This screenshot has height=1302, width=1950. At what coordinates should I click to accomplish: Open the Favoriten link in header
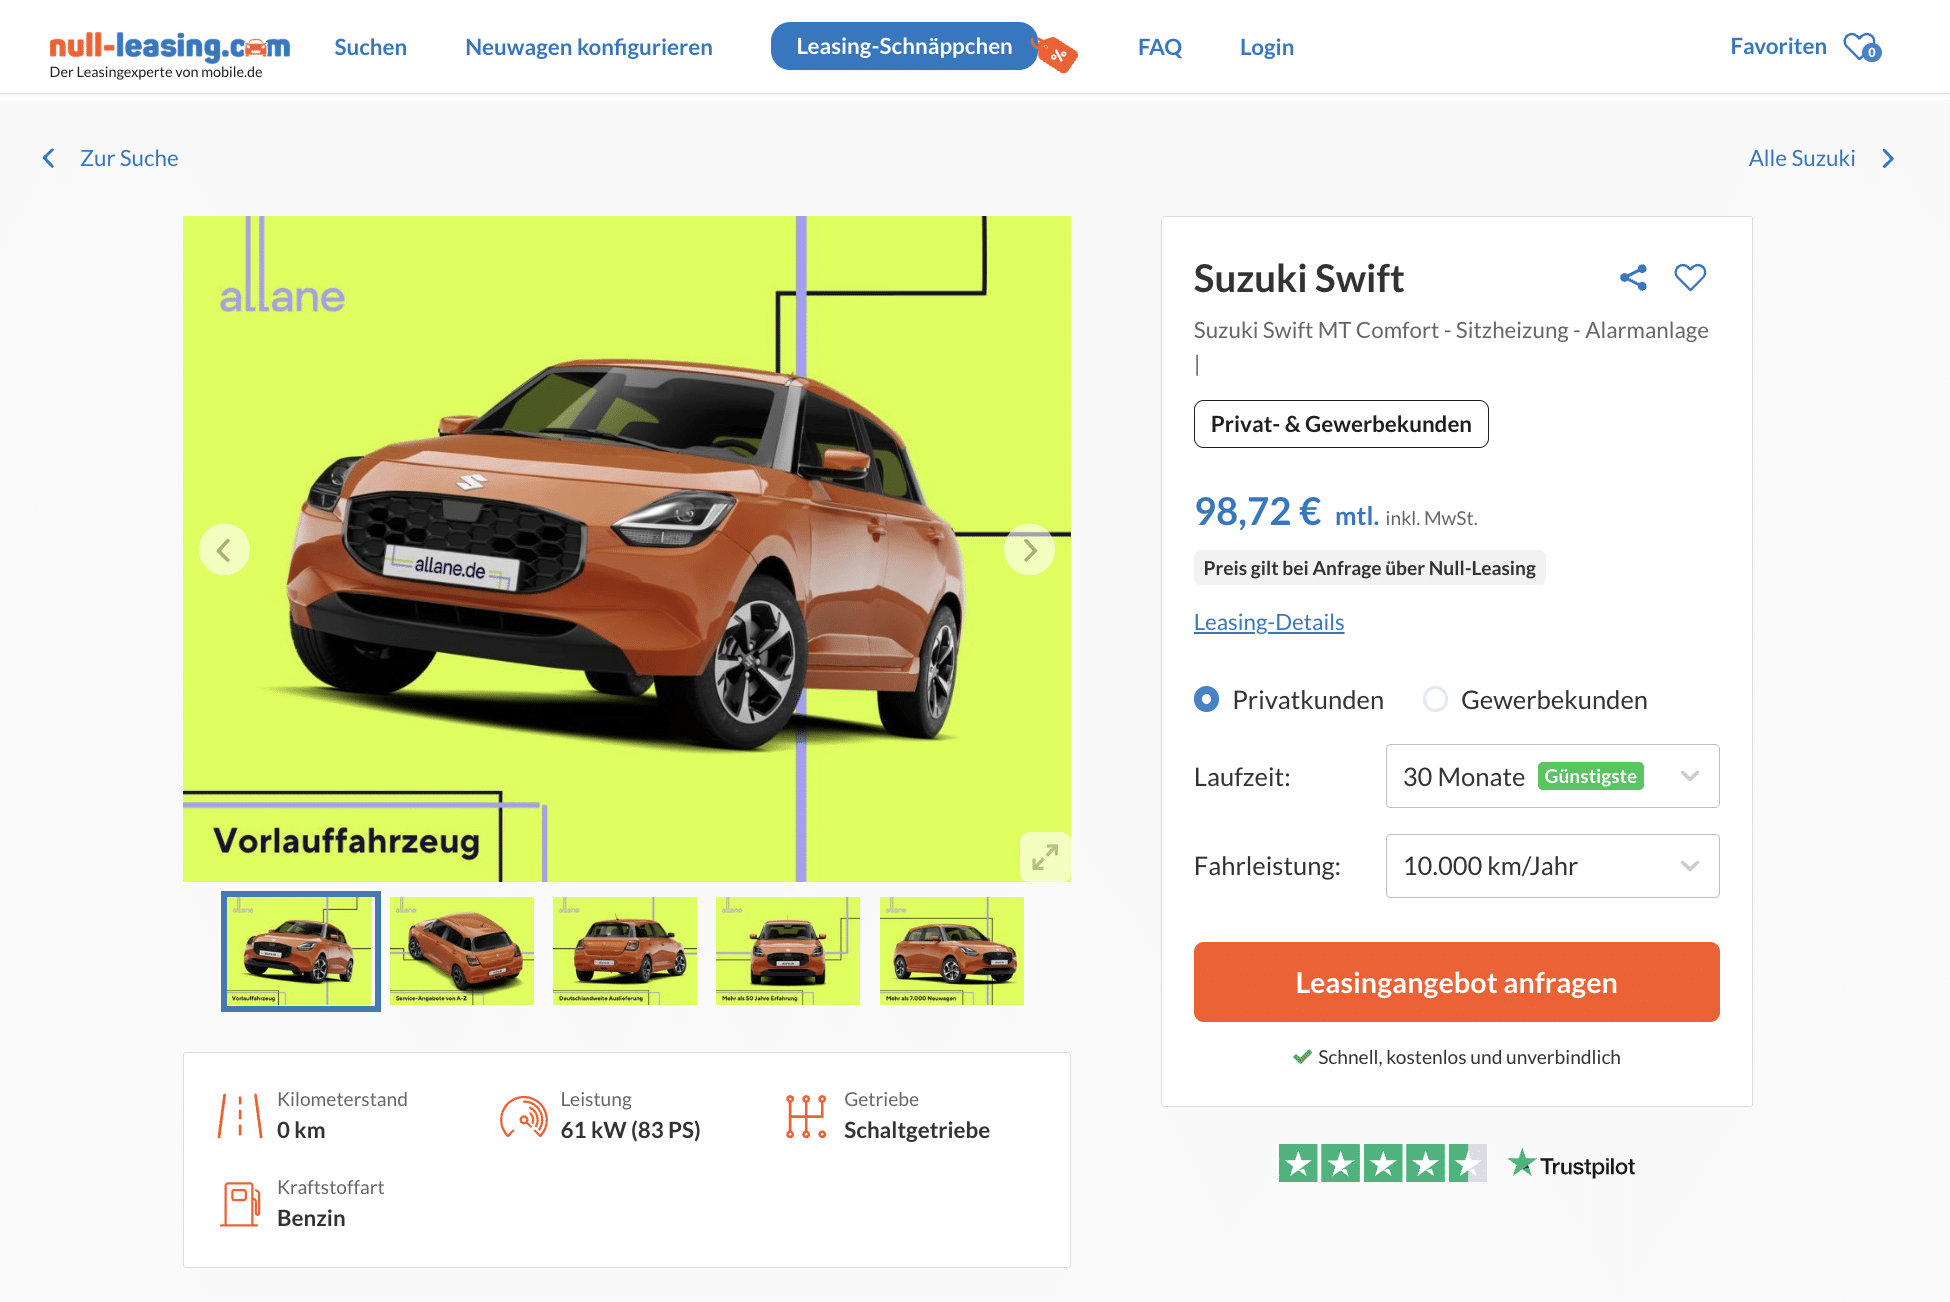point(1778,46)
